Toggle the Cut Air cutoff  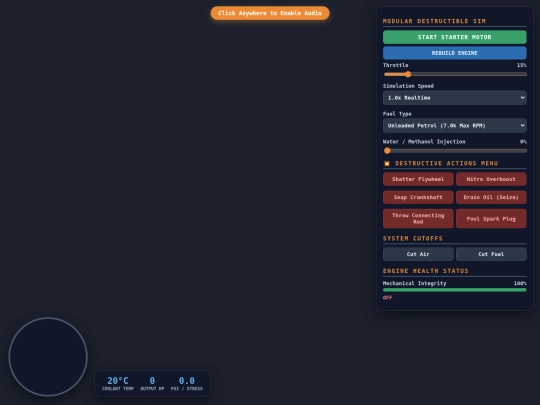click(418, 254)
